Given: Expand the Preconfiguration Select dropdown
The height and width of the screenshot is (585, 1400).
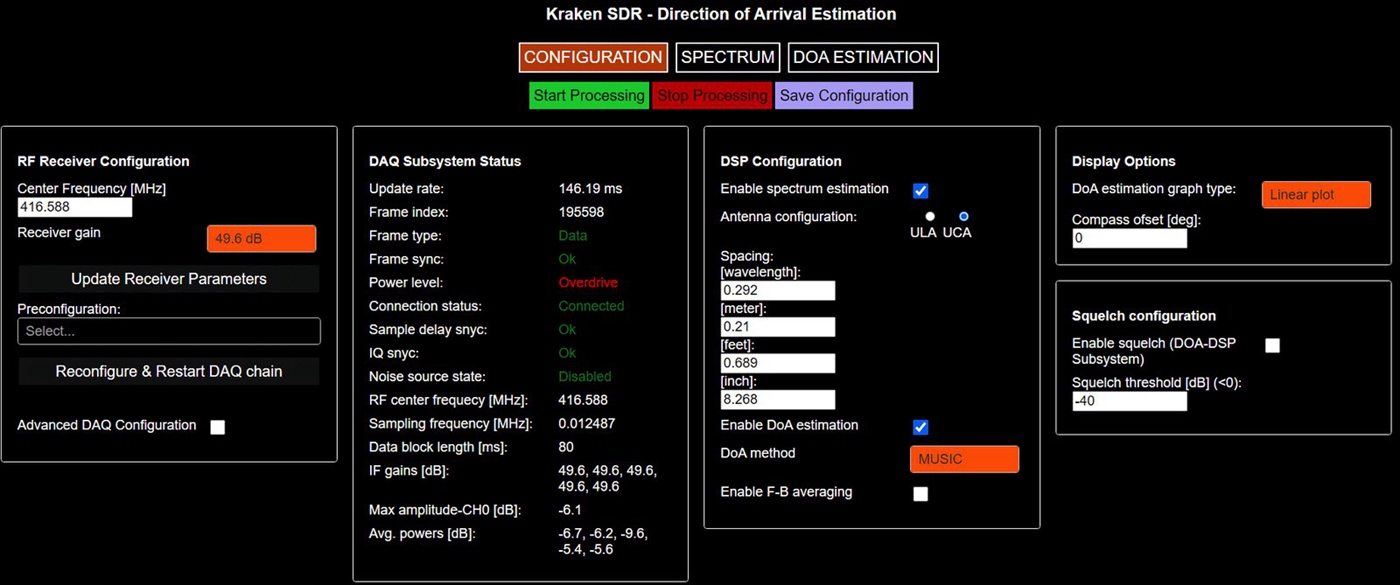Looking at the screenshot, I should click(169, 331).
